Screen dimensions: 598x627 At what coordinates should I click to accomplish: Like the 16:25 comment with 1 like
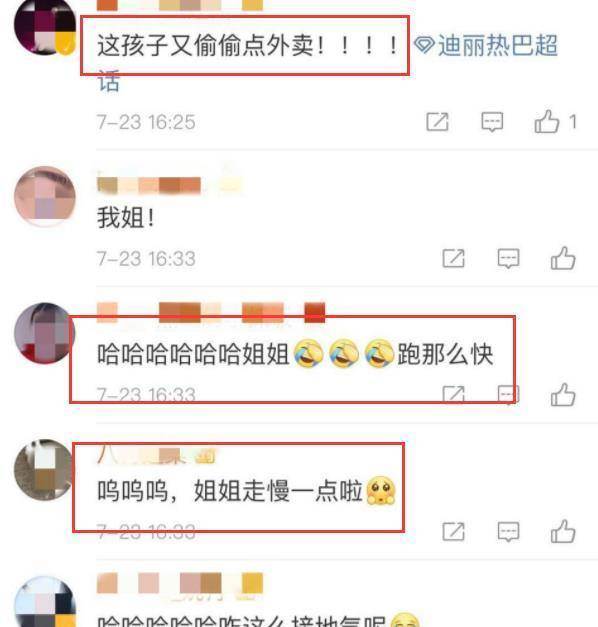point(547,122)
